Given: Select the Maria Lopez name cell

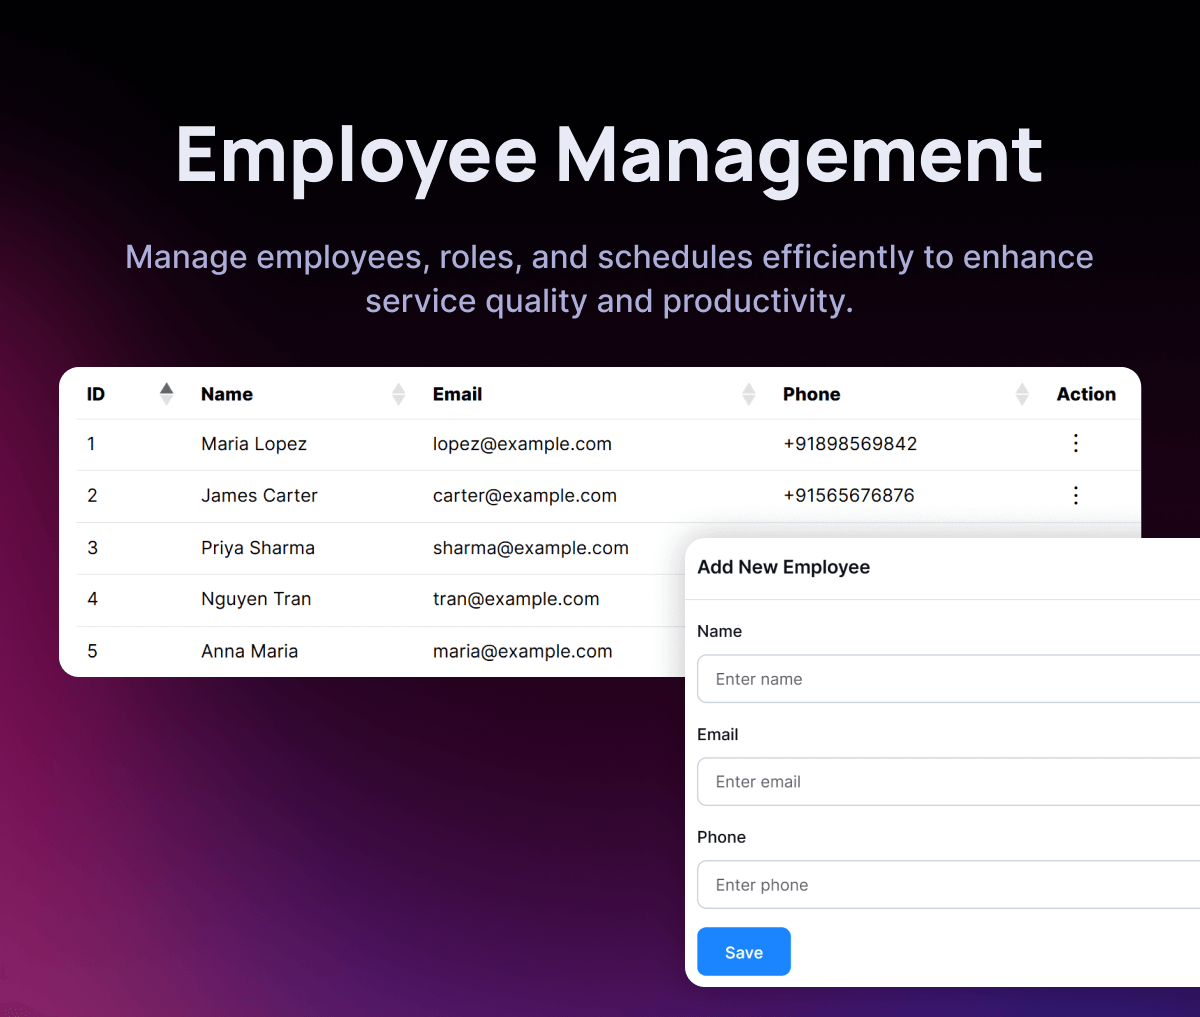Looking at the screenshot, I should 254,444.
